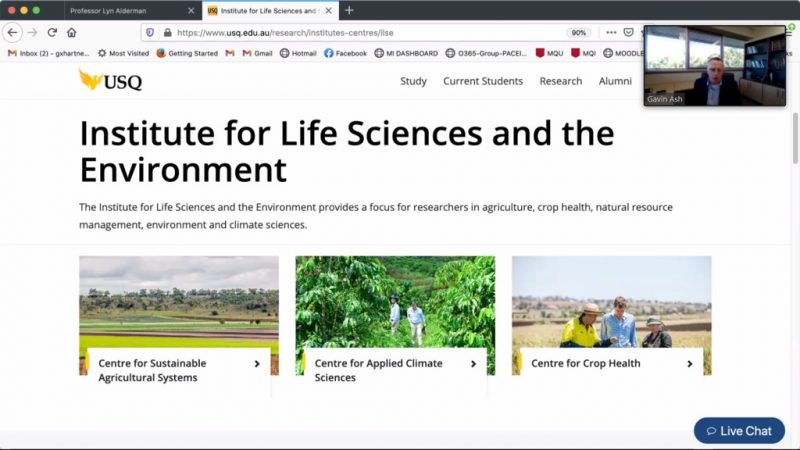Image resolution: width=800 pixels, height=450 pixels.
Task: Expand Centre for Sustainable Agricultural Systems chevron
Action: [x=257, y=364]
